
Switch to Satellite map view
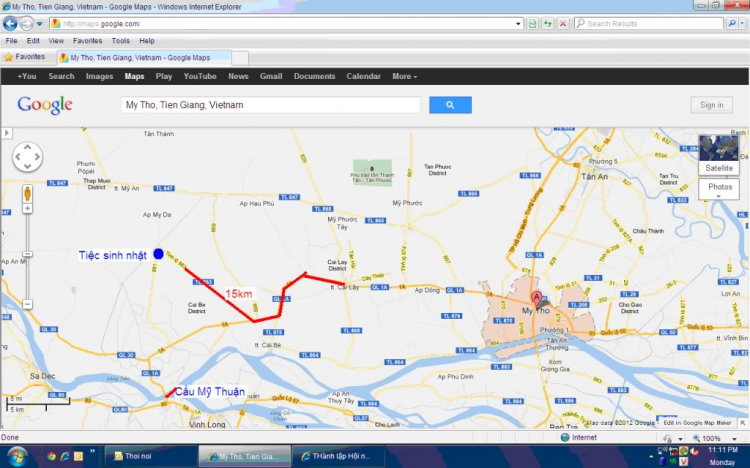pyautogui.click(x=719, y=155)
